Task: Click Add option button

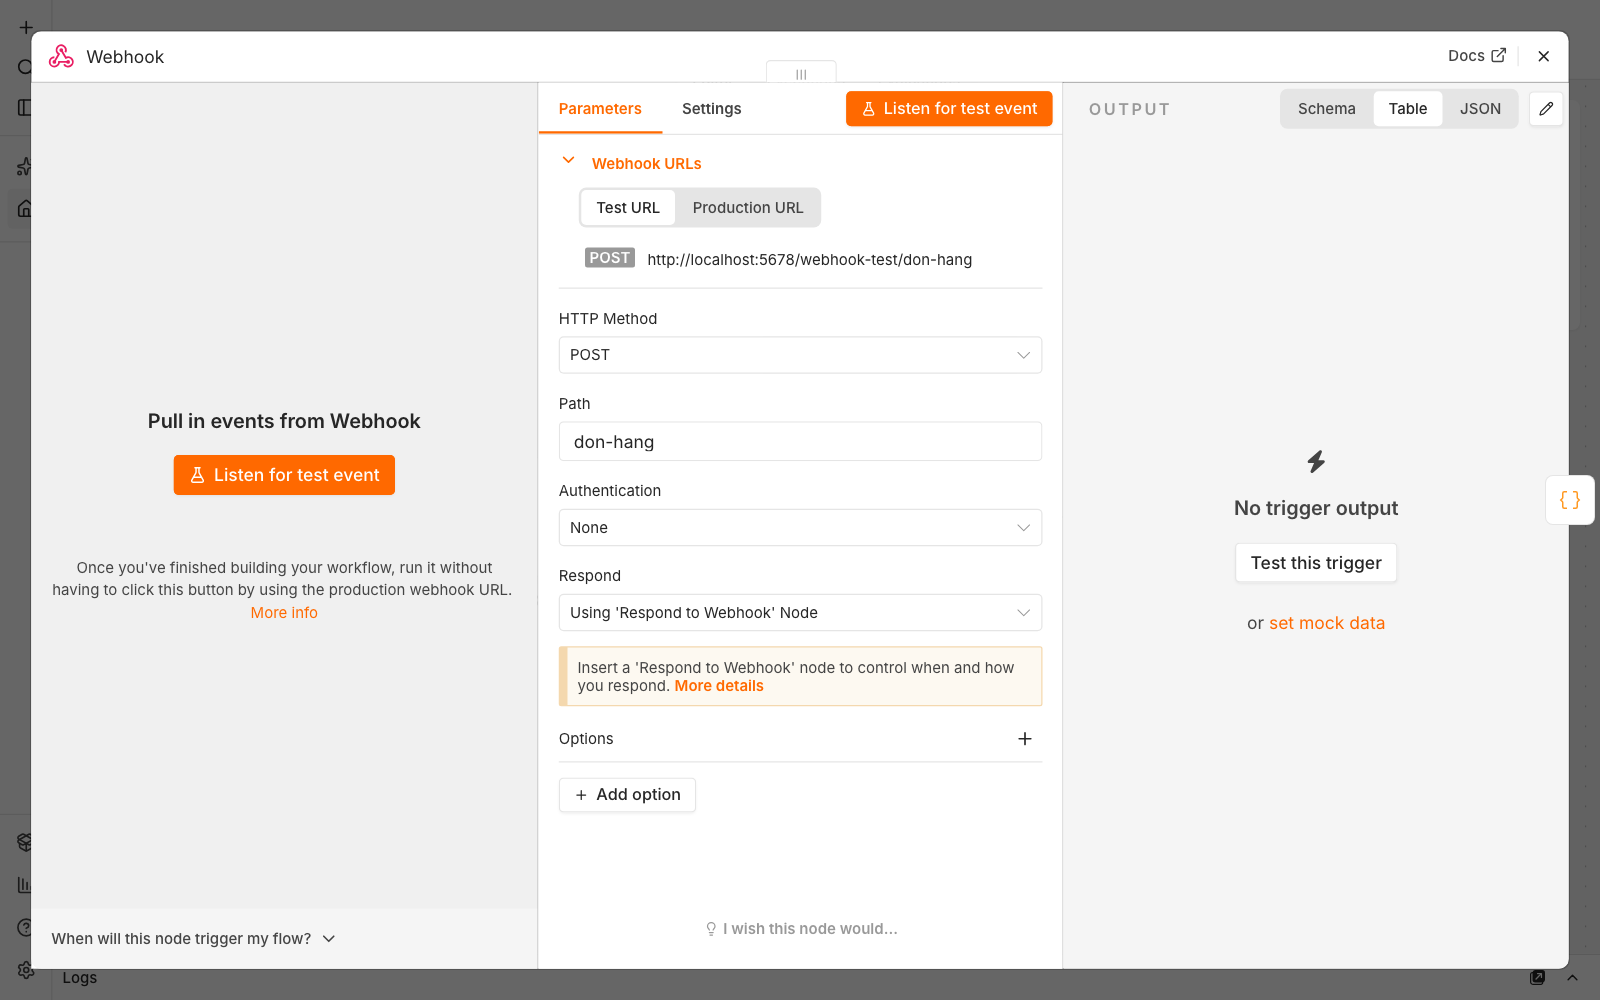Action: (627, 795)
